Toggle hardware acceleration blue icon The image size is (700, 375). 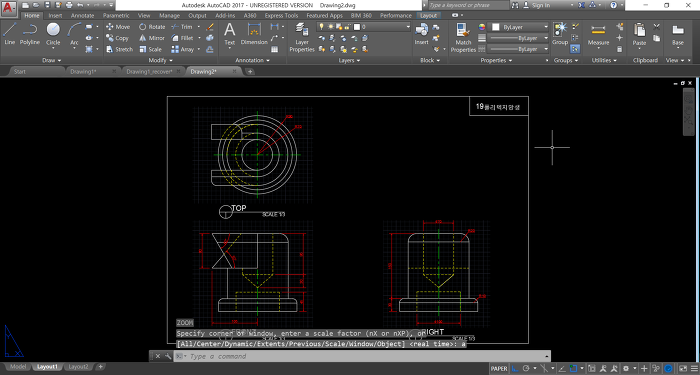(668, 369)
